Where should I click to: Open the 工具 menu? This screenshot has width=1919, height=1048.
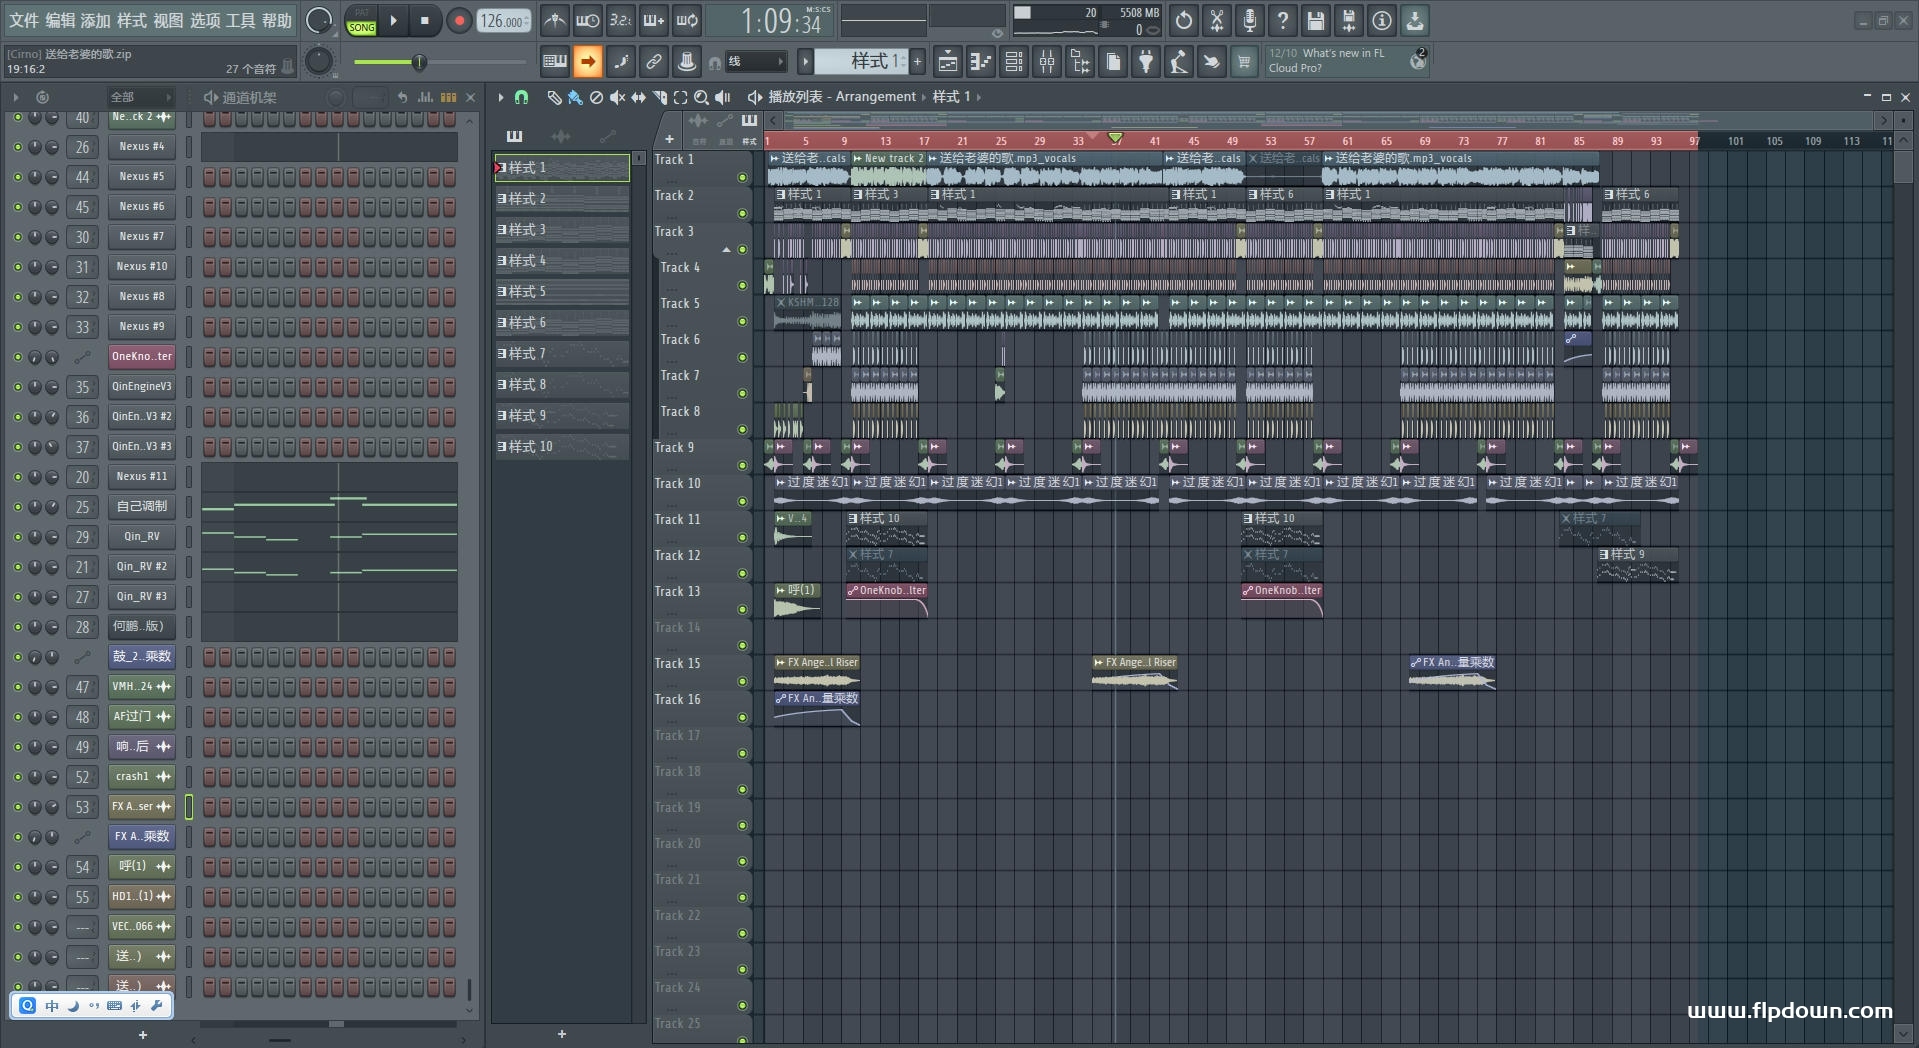(x=240, y=20)
